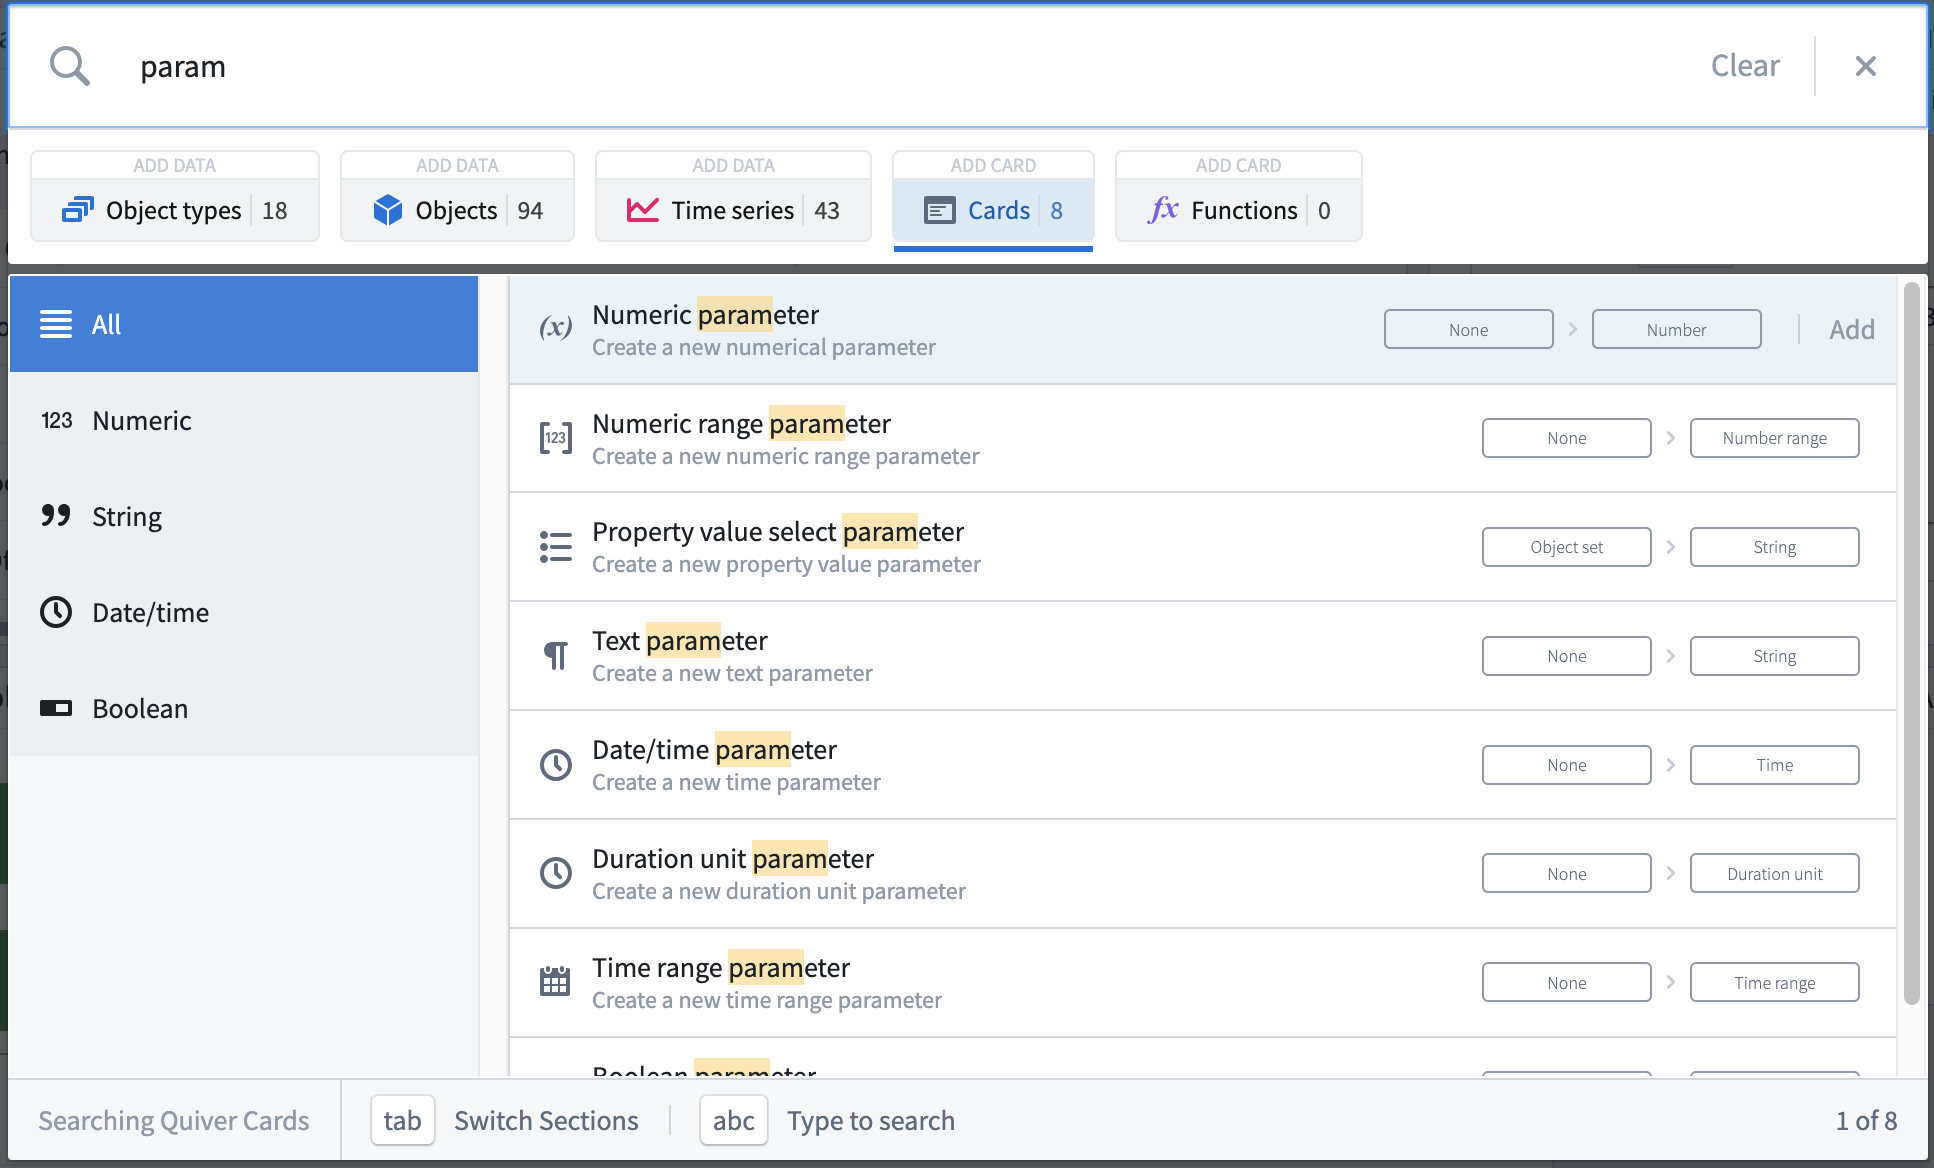Viewport: 1934px width, 1168px height.
Task: Filter cards by Date/time category
Action: (244, 612)
